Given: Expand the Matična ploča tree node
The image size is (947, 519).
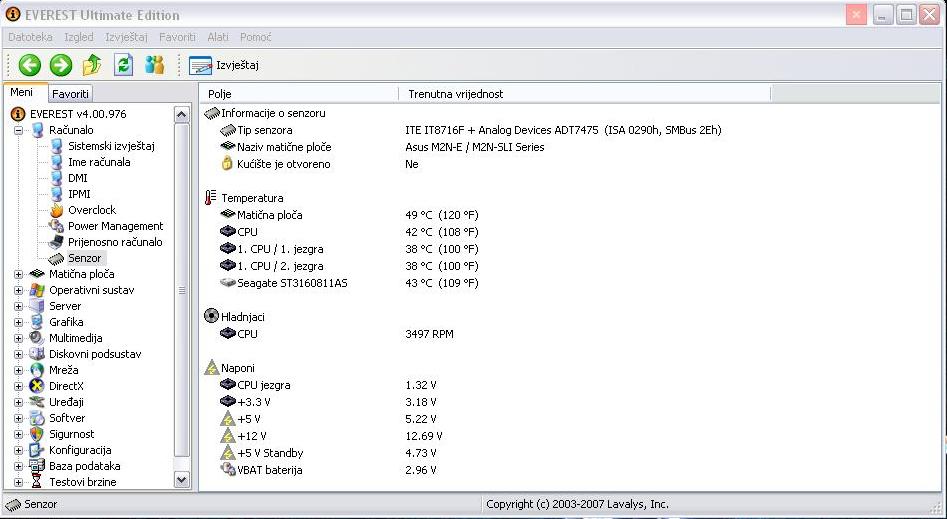Looking at the screenshot, I should coord(19,274).
